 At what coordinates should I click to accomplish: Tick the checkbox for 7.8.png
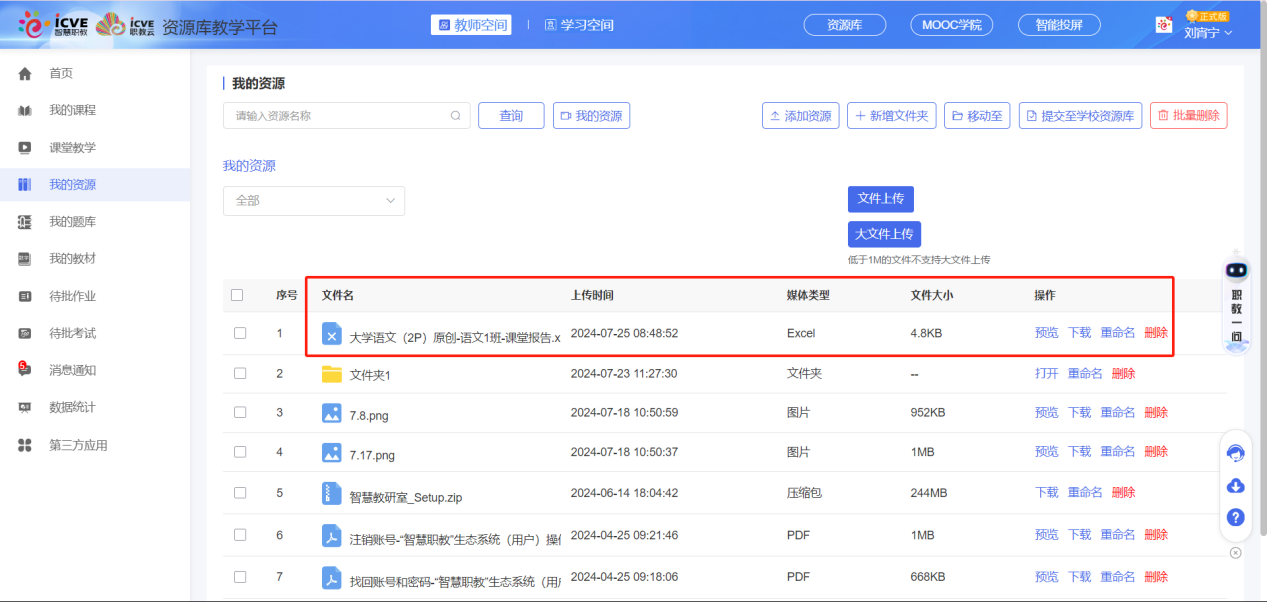[x=240, y=411]
